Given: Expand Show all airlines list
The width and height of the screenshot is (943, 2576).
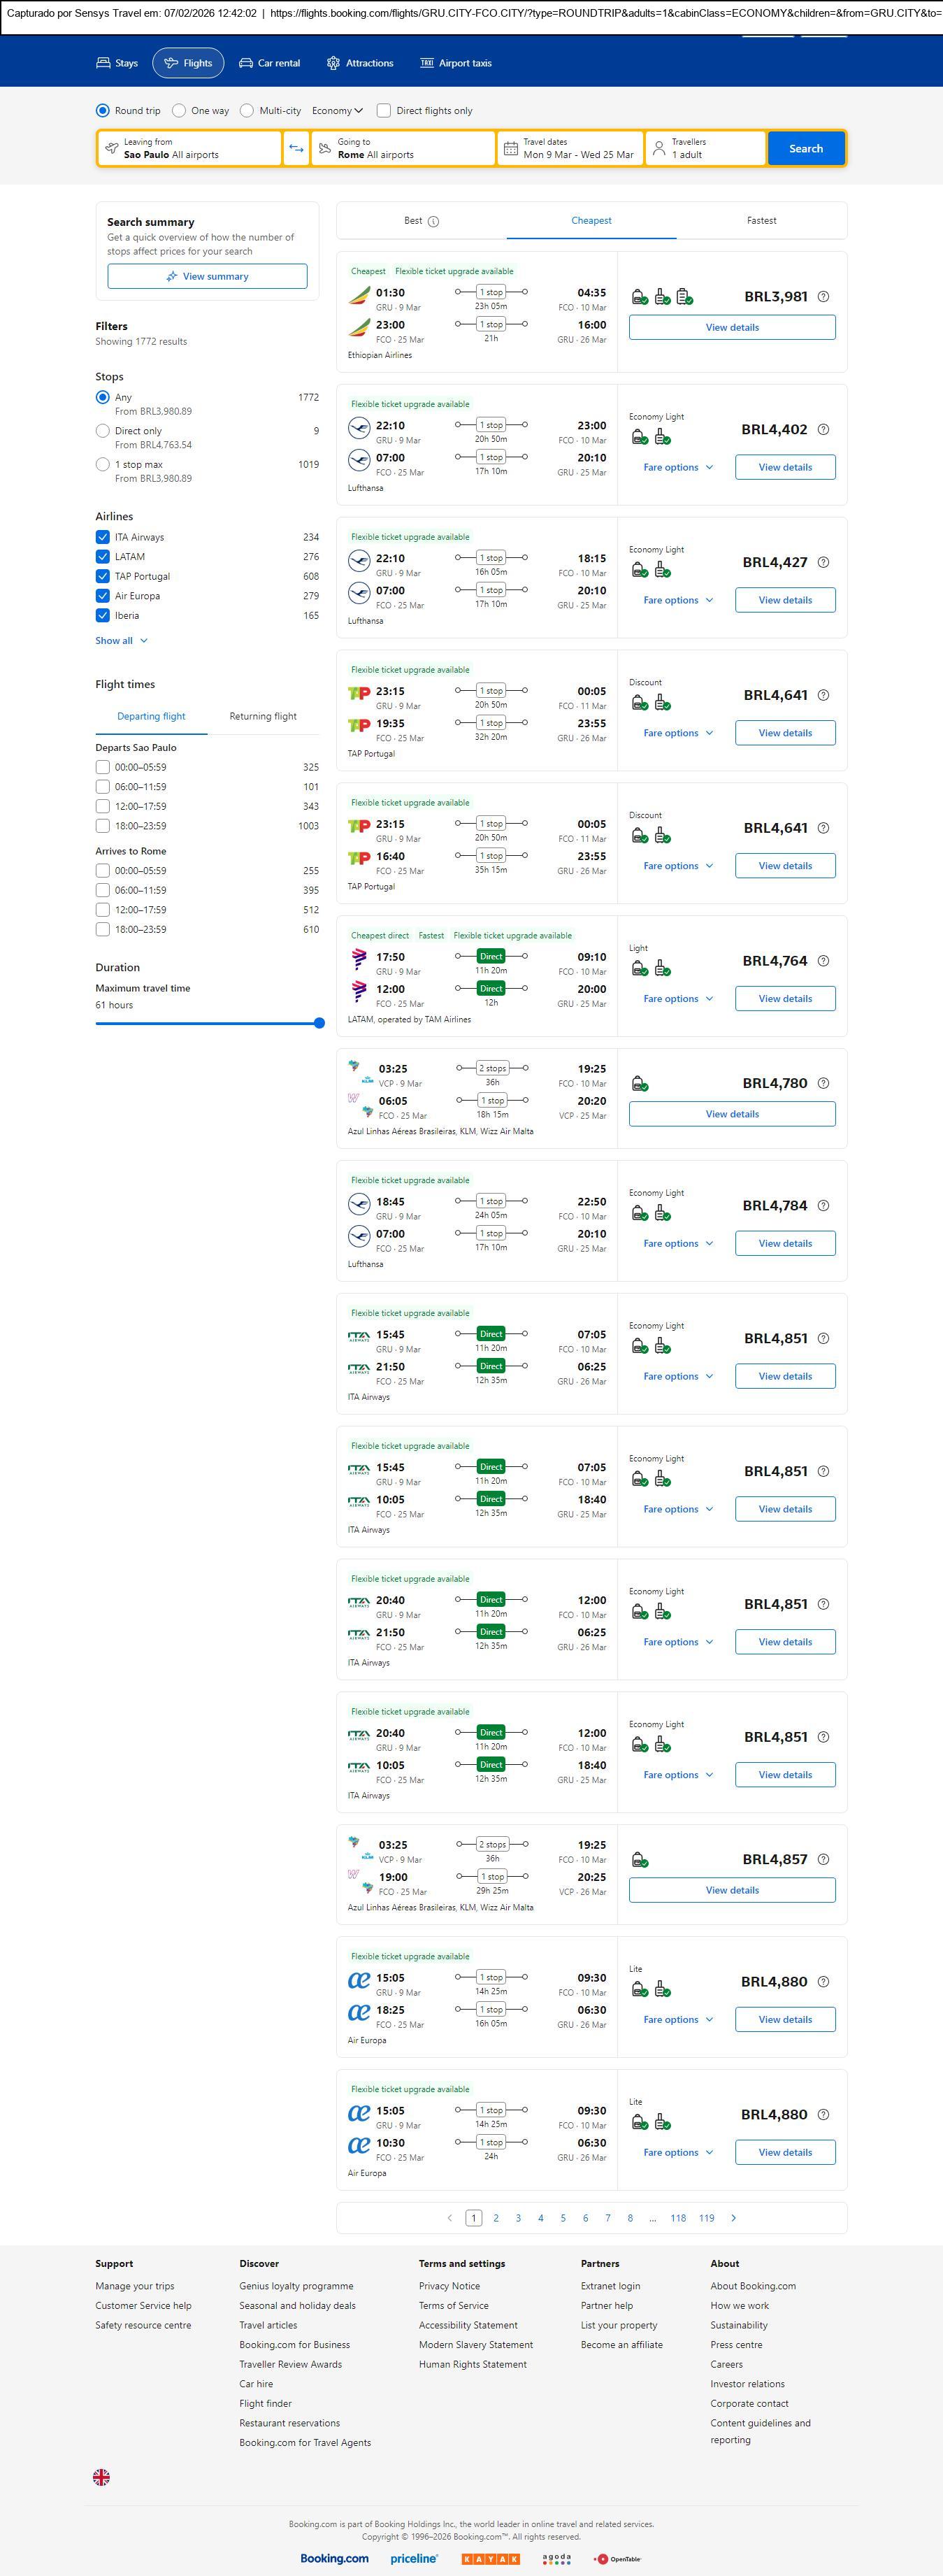Looking at the screenshot, I should pos(121,641).
